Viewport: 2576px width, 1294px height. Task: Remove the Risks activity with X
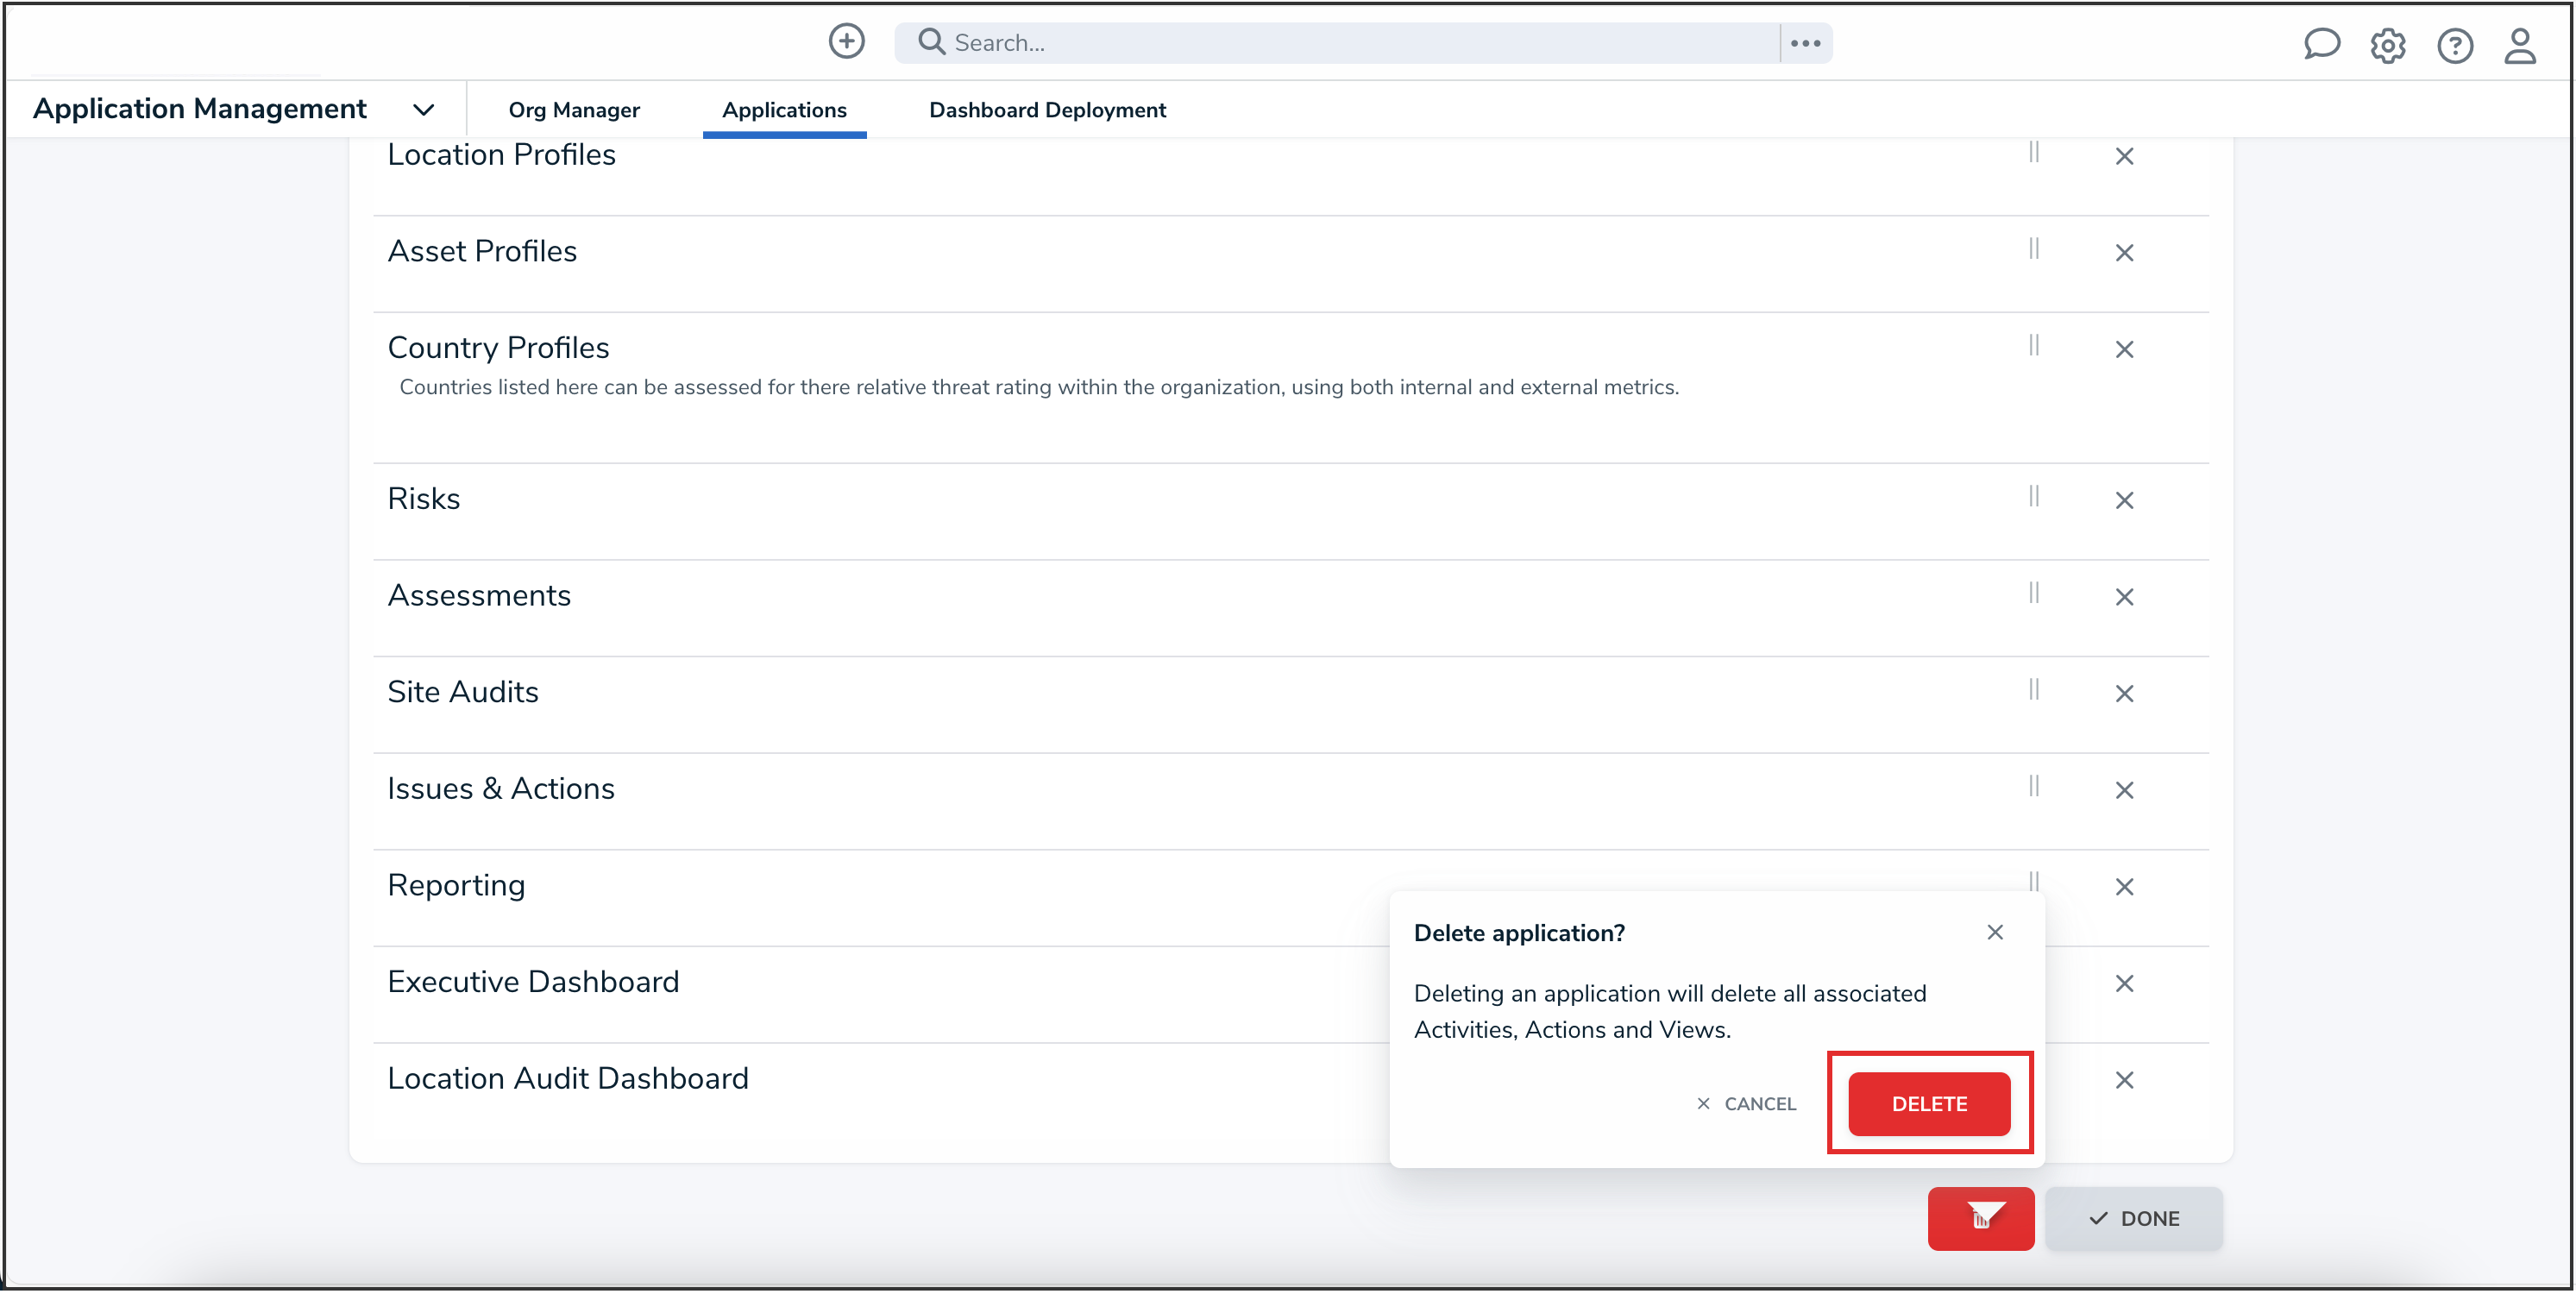[x=2124, y=500]
